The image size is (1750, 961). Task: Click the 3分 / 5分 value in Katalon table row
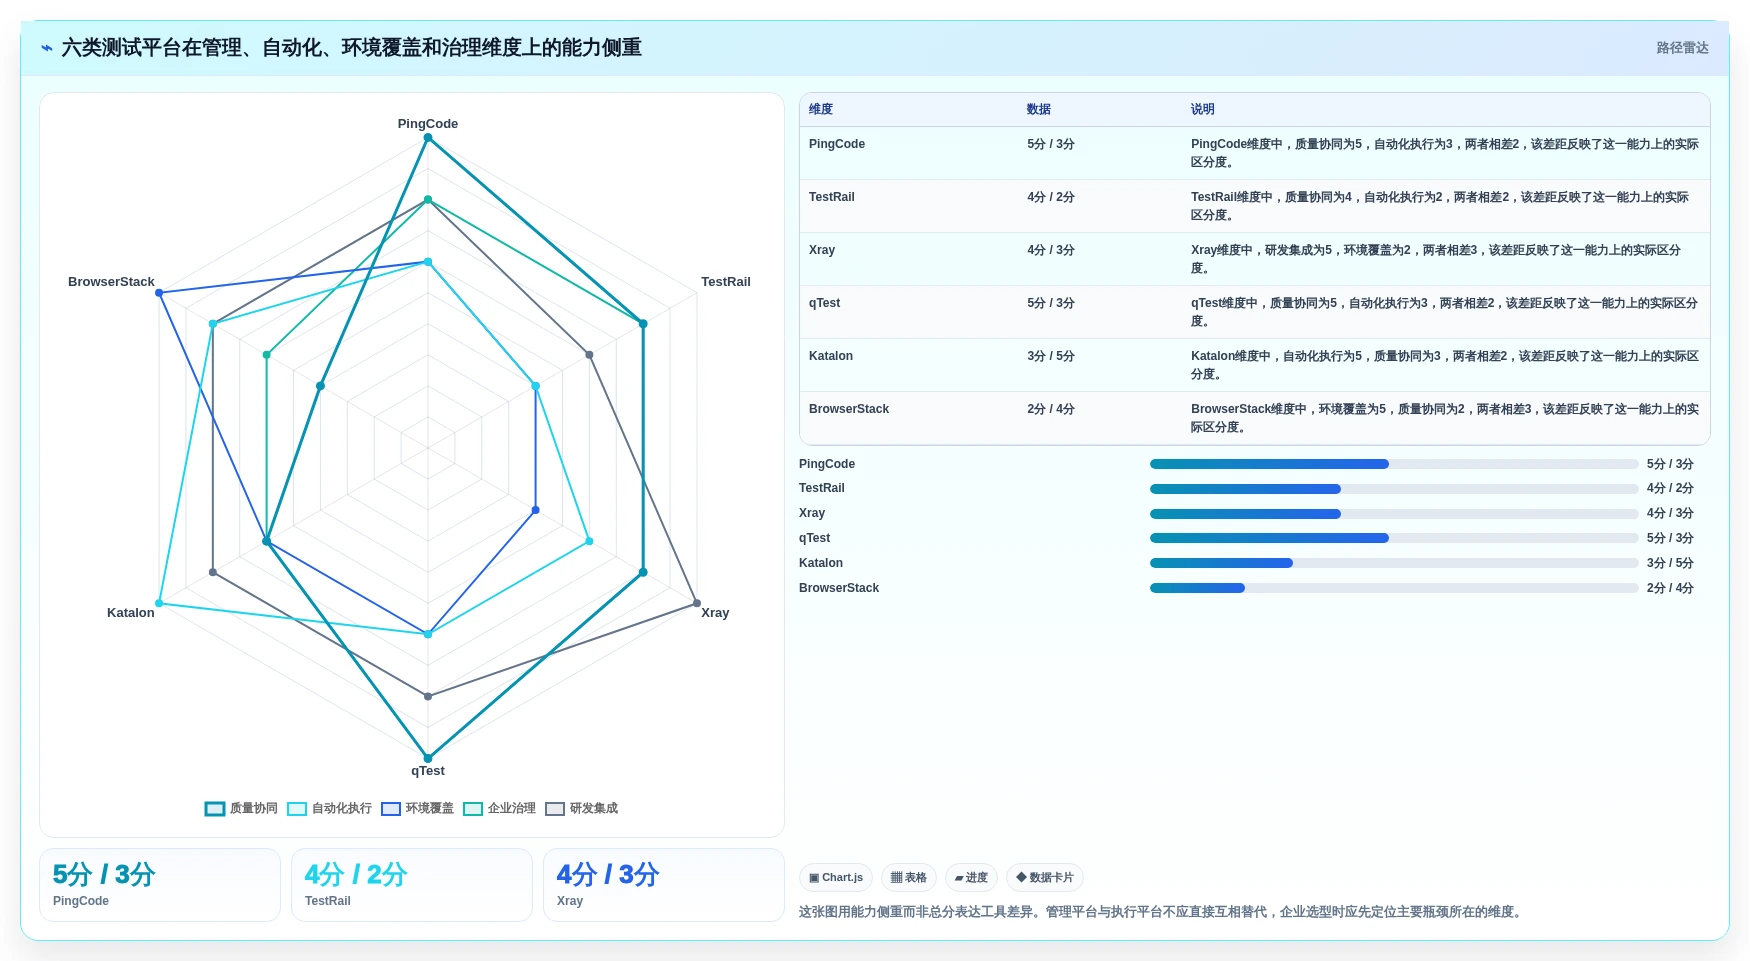click(x=1051, y=356)
